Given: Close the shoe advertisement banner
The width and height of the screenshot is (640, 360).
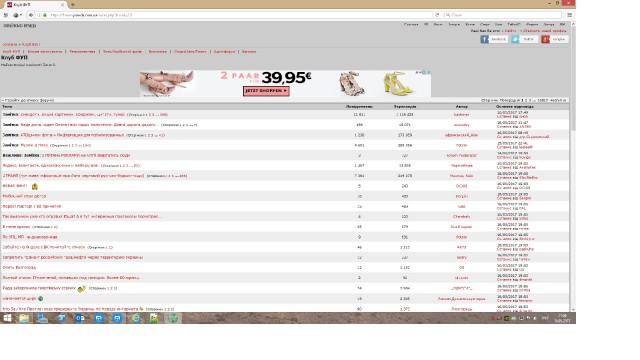Looking at the screenshot, I should pyautogui.click(x=429, y=72).
